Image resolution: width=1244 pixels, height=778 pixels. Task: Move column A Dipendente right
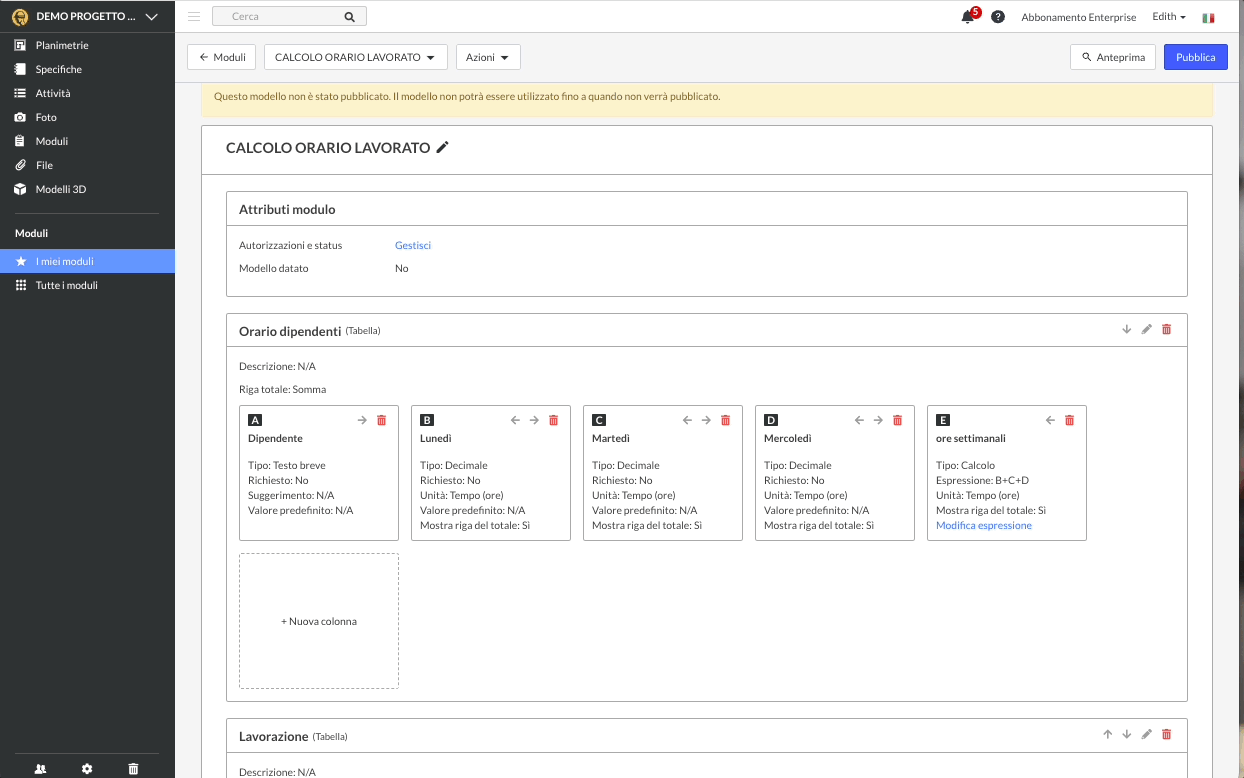point(362,420)
